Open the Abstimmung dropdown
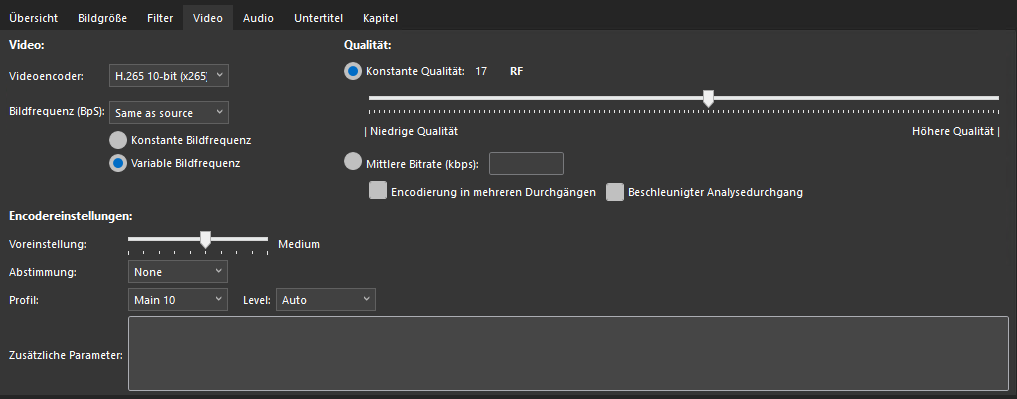The width and height of the screenshot is (1017, 399). pyautogui.click(x=178, y=271)
